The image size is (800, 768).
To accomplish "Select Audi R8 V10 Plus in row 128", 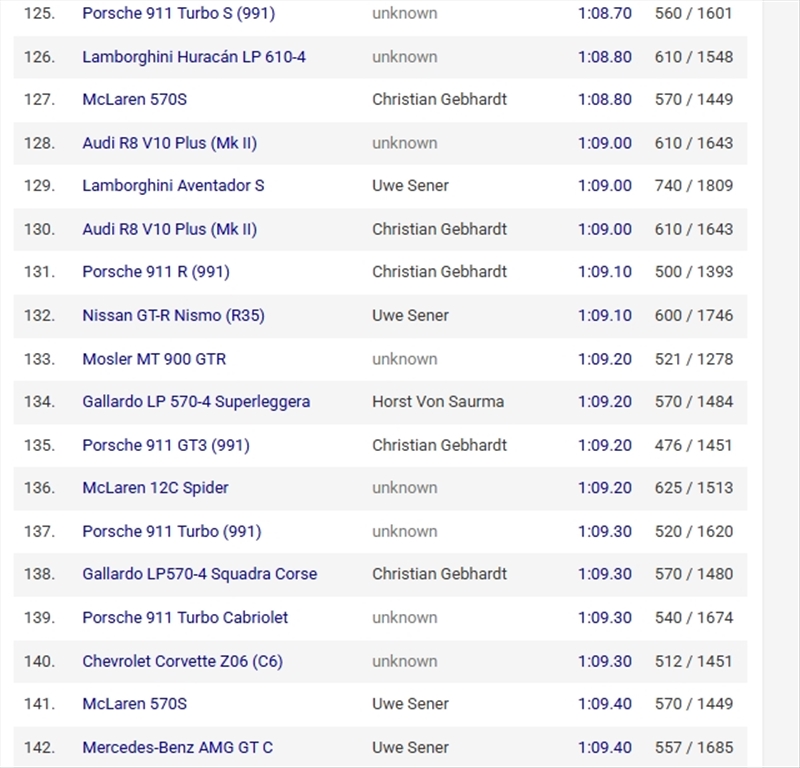I will click(x=169, y=143).
